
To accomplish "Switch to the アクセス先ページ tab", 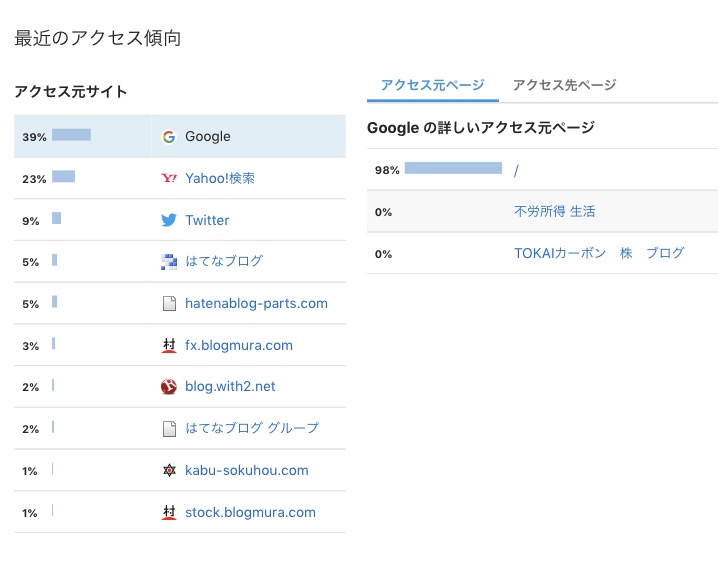I will point(565,85).
